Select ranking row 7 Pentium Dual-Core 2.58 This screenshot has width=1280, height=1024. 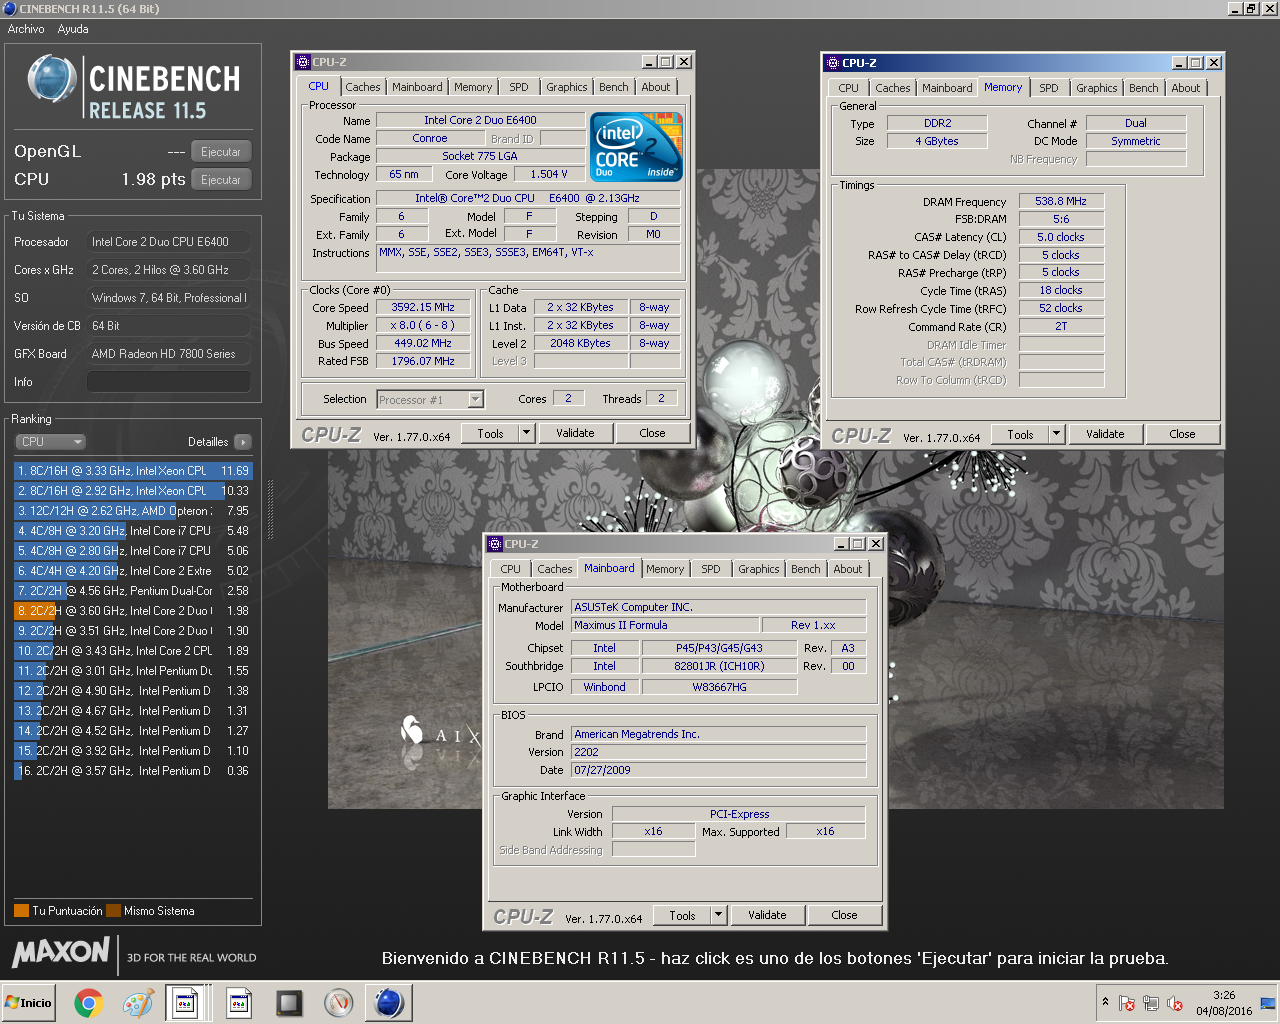tap(133, 591)
